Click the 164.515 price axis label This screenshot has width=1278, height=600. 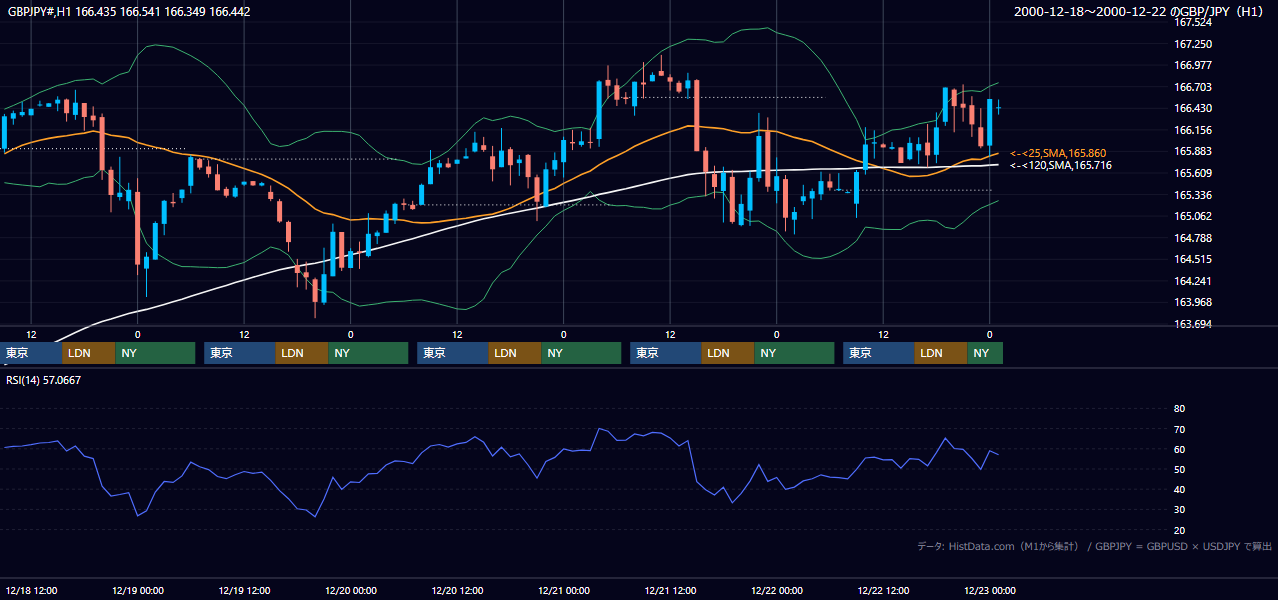[1192, 259]
